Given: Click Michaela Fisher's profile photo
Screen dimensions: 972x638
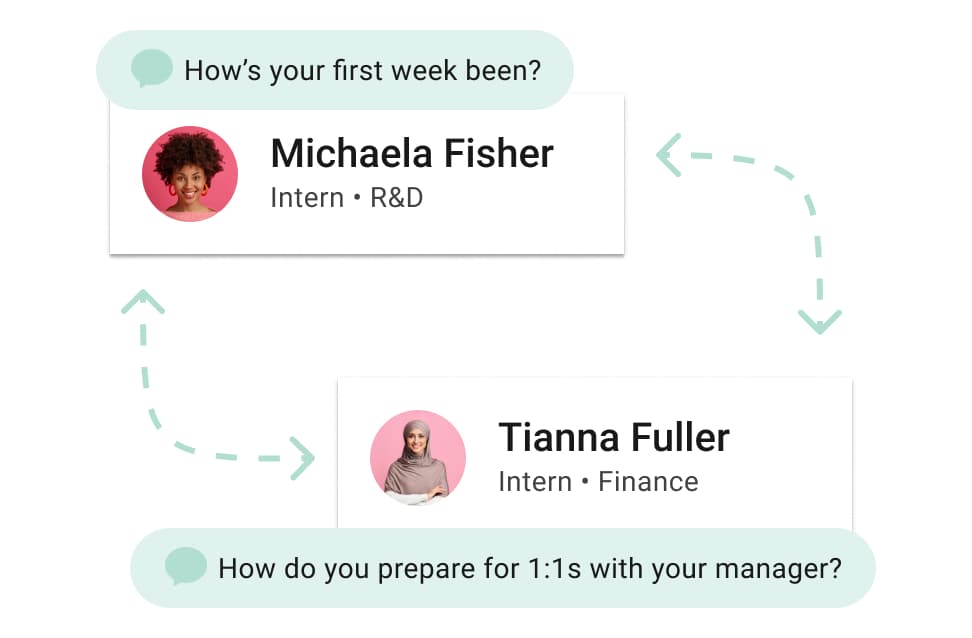Looking at the screenshot, I should point(190,174).
